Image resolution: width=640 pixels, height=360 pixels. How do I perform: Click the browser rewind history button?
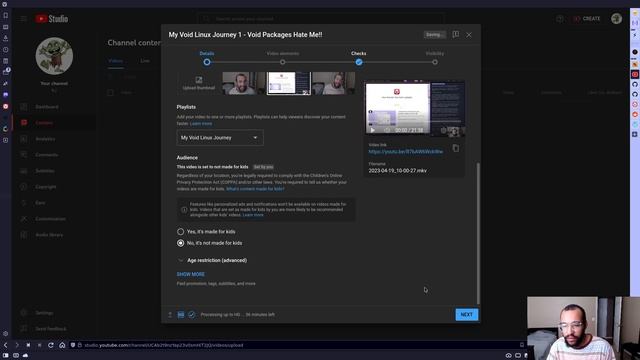tap(28, 345)
